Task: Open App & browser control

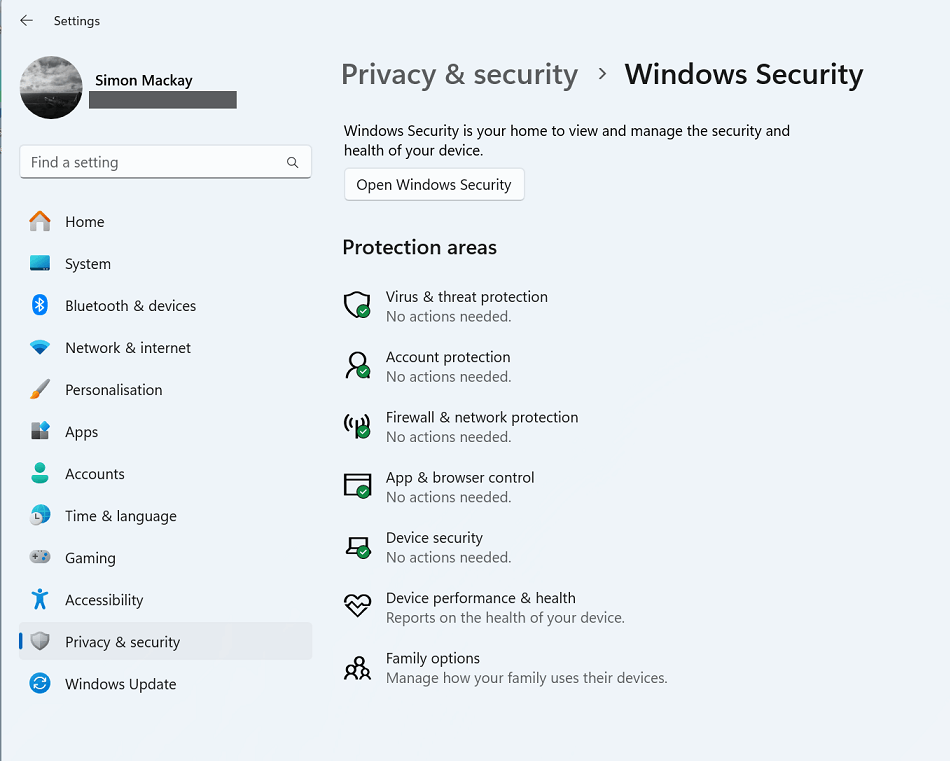Action: click(459, 477)
